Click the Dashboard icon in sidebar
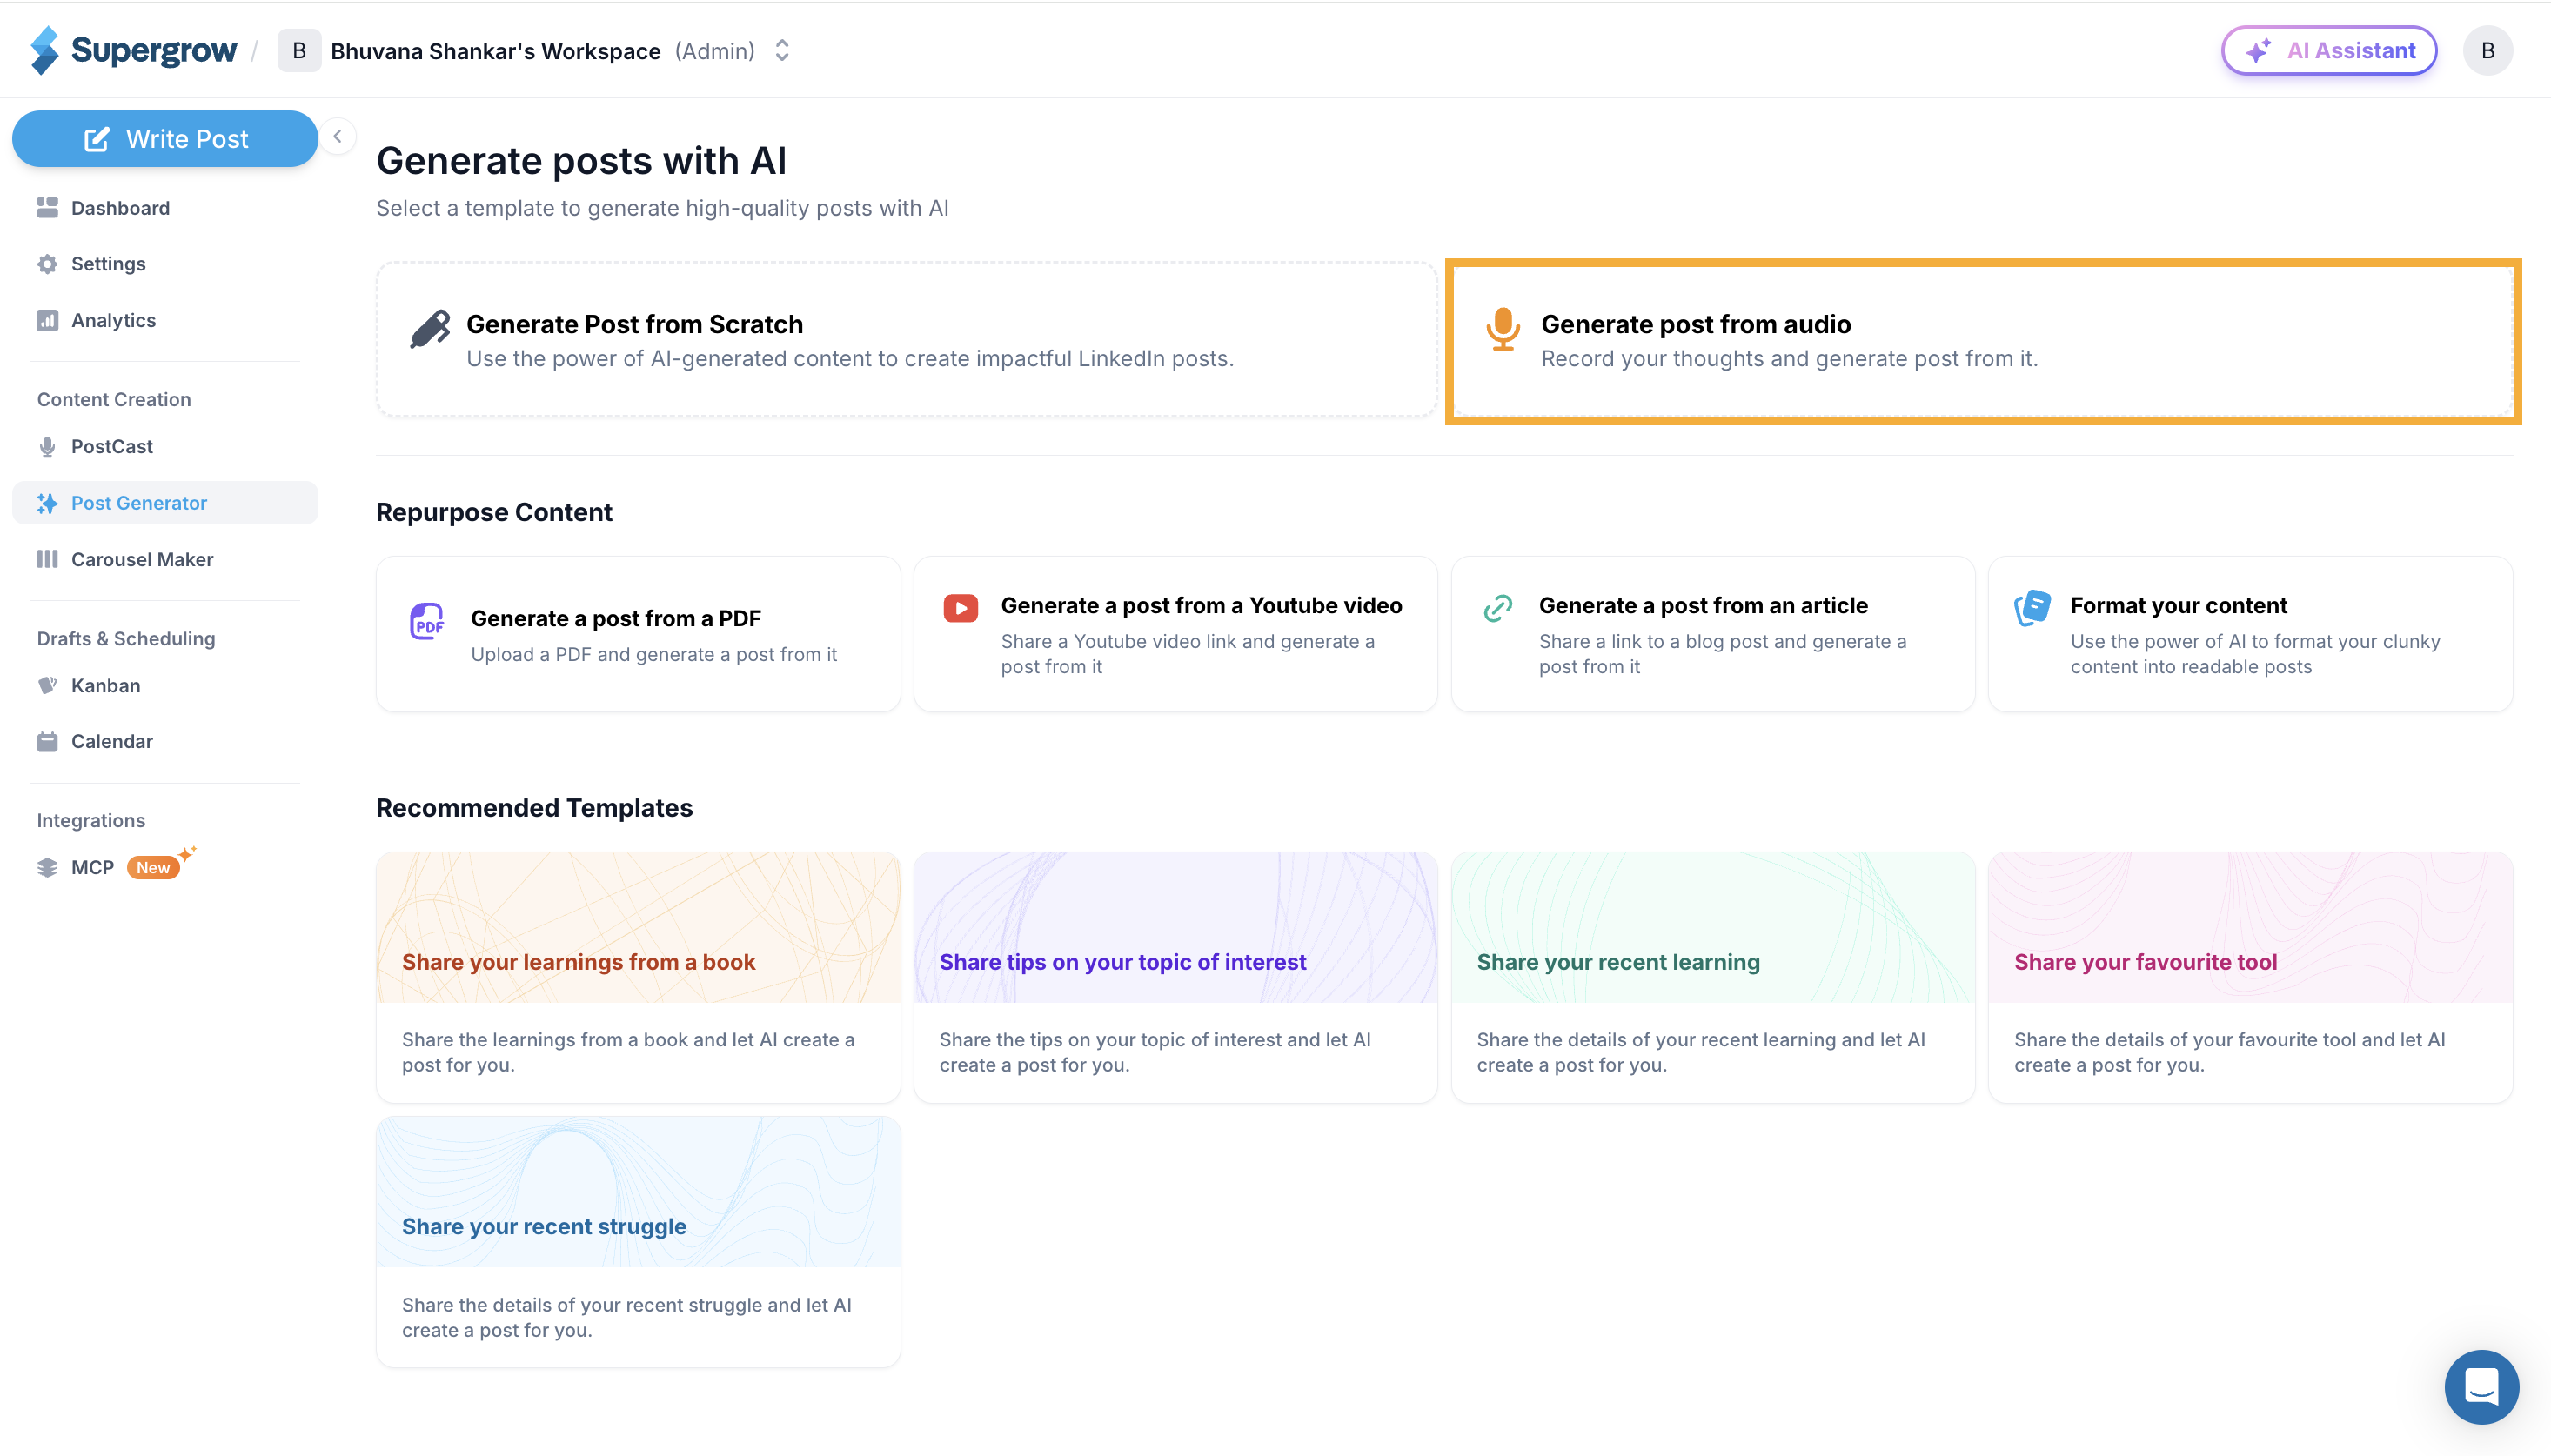Image resolution: width=2551 pixels, height=1456 pixels. point(47,208)
